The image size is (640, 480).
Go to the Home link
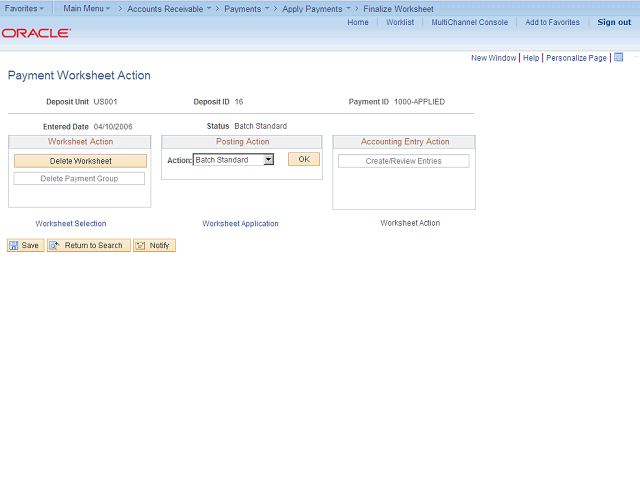pyautogui.click(x=358, y=22)
